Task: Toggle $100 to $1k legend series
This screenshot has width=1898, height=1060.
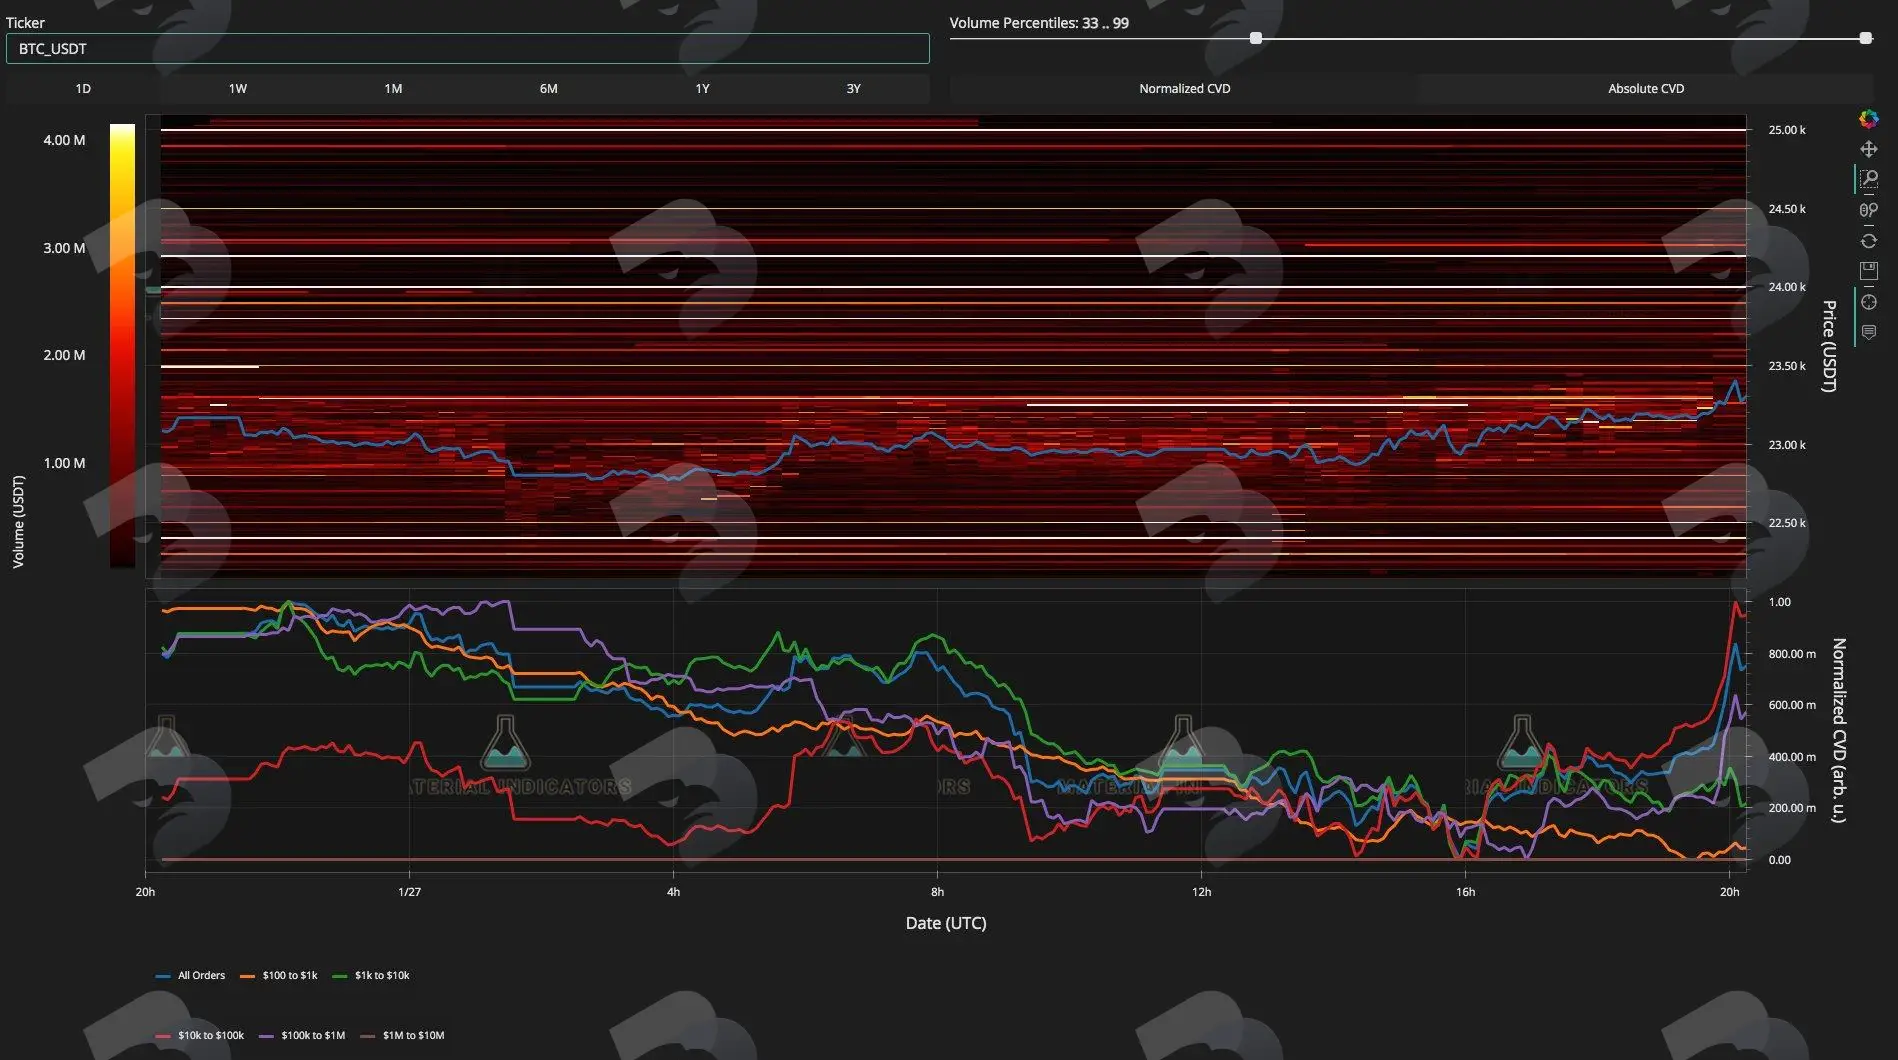Action: pos(279,975)
